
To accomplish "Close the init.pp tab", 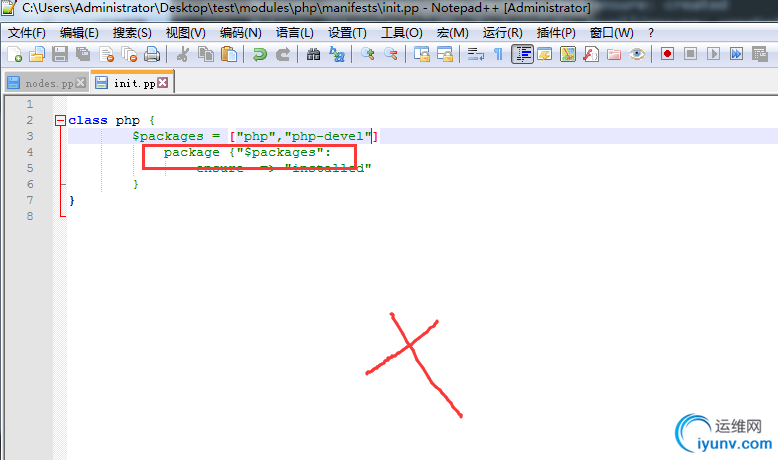I will [162, 83].
